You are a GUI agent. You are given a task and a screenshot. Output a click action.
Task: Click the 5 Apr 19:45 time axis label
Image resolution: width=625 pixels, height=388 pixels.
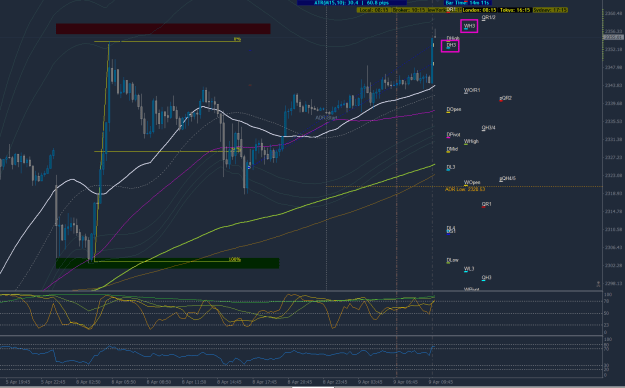[18, 382]
